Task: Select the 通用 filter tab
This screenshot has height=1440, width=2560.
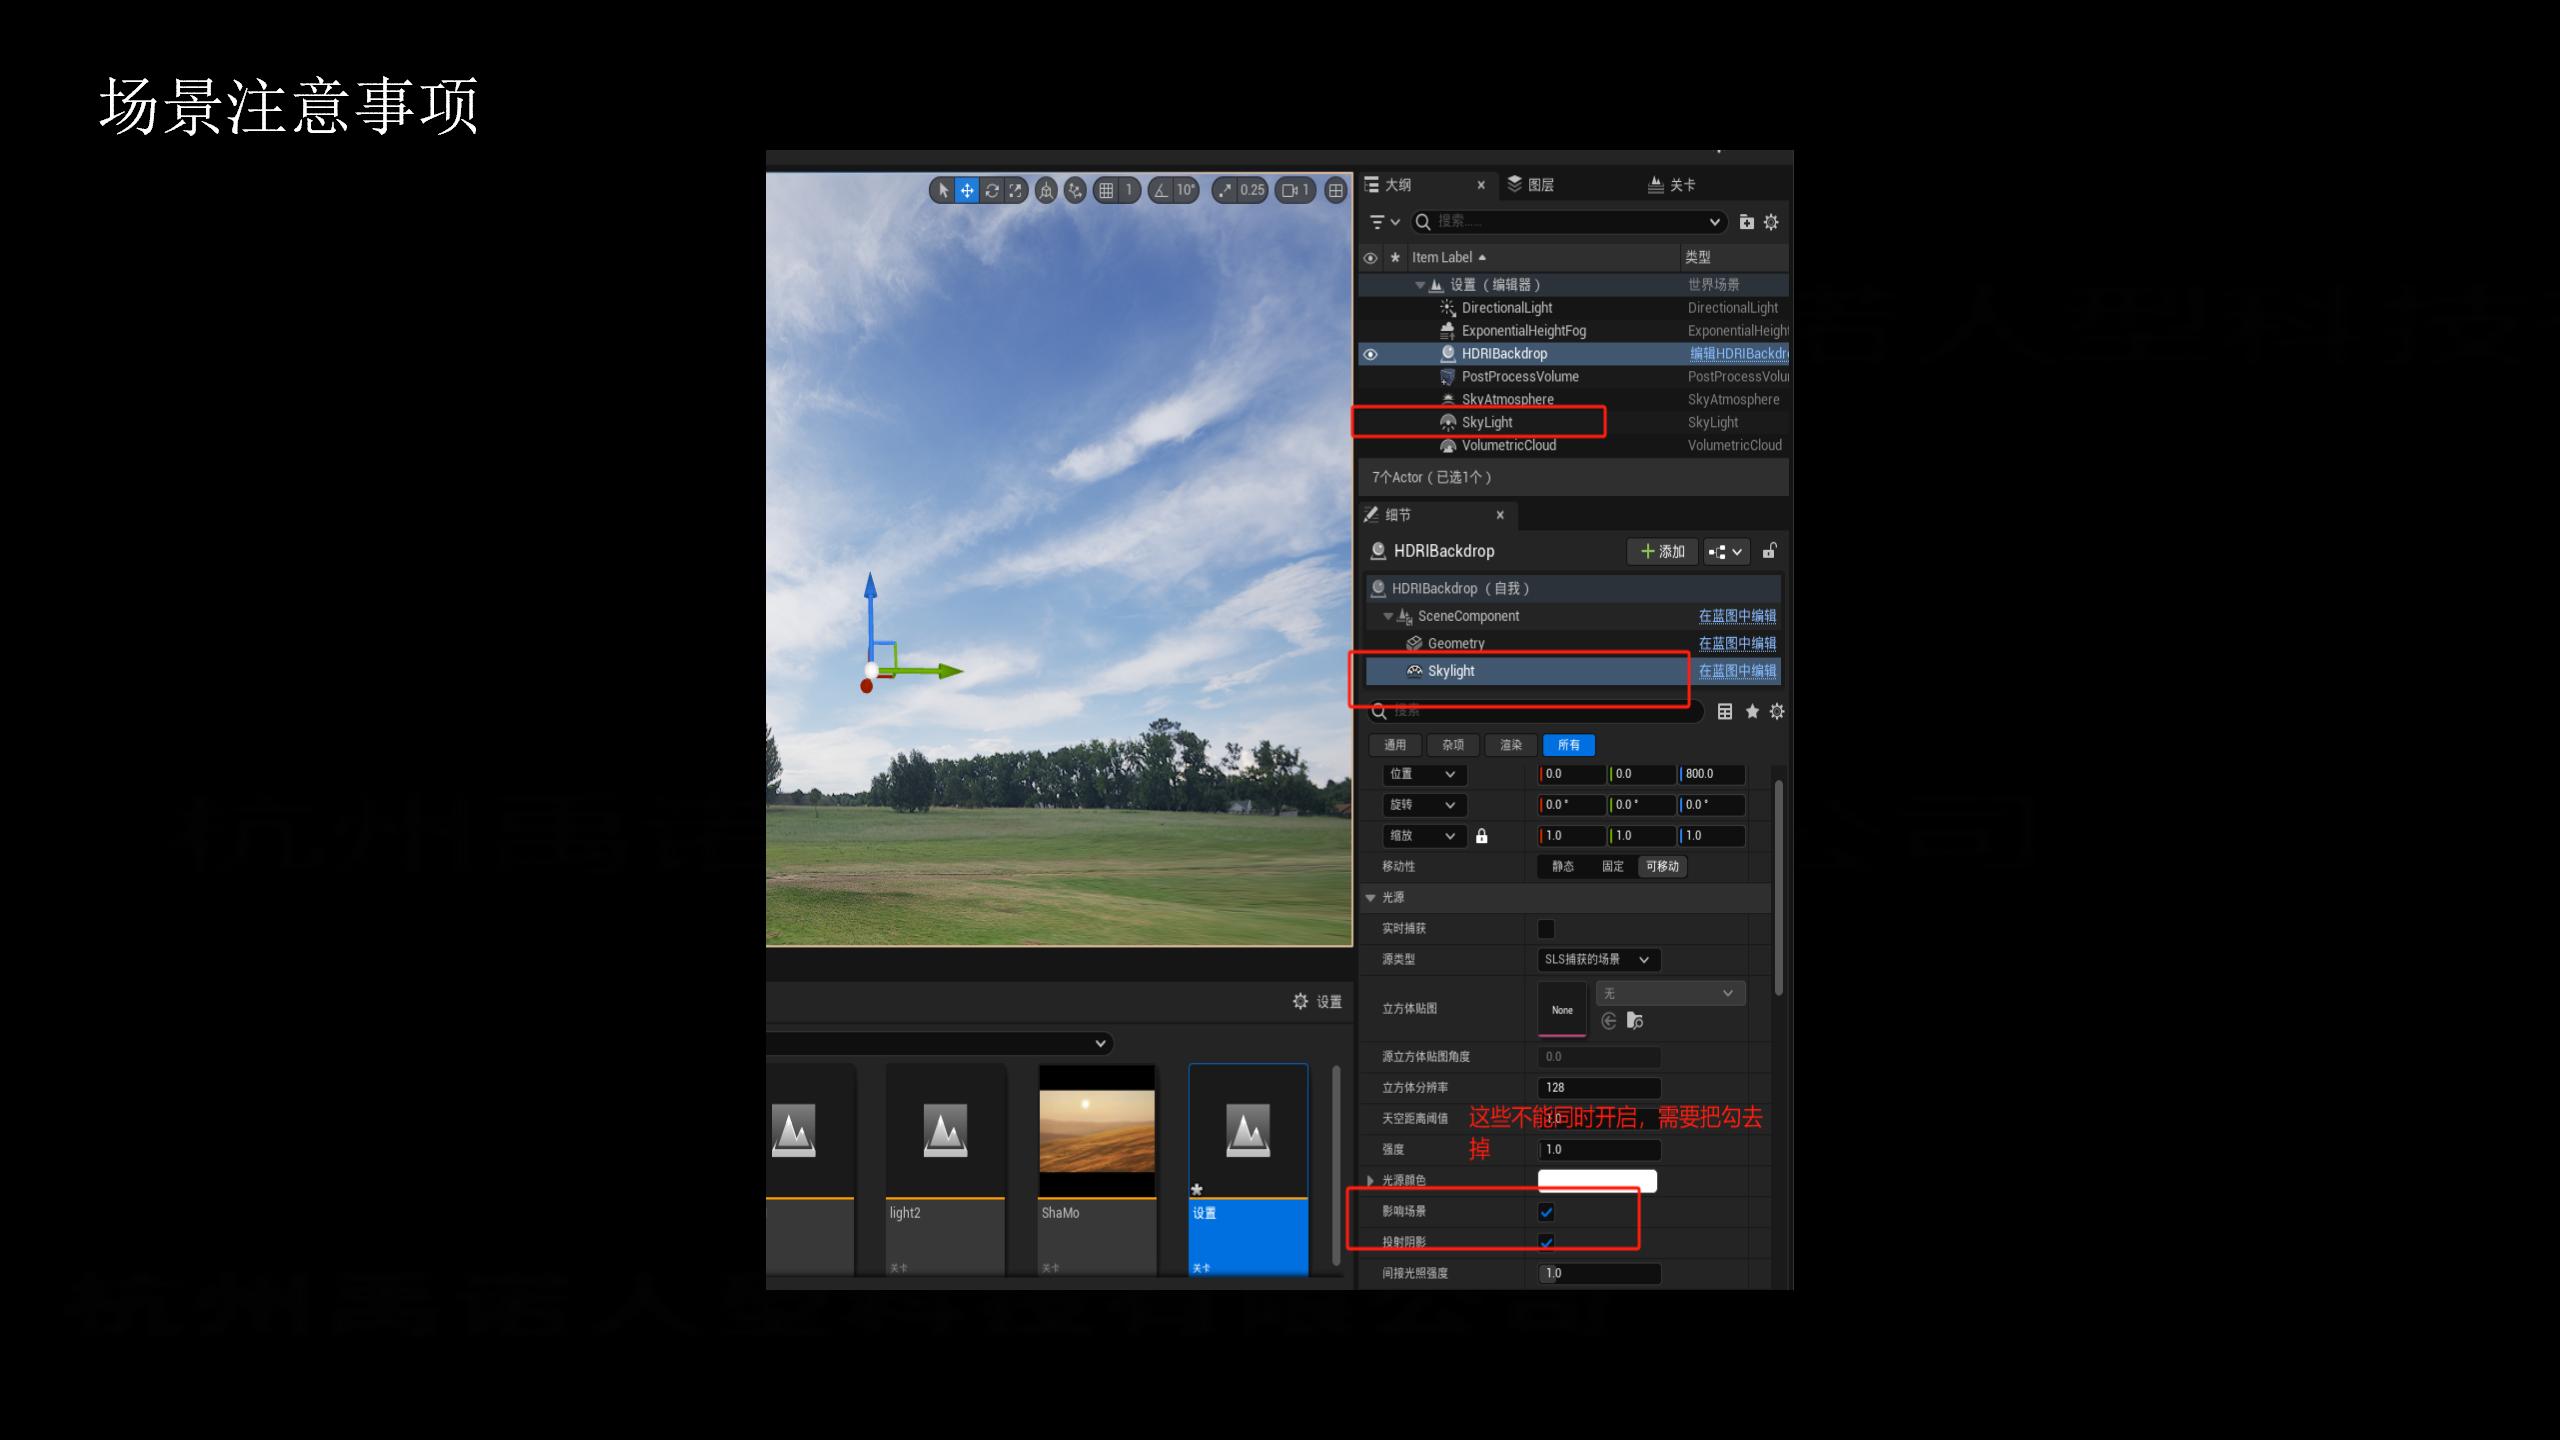Action: pos(1395,745)
